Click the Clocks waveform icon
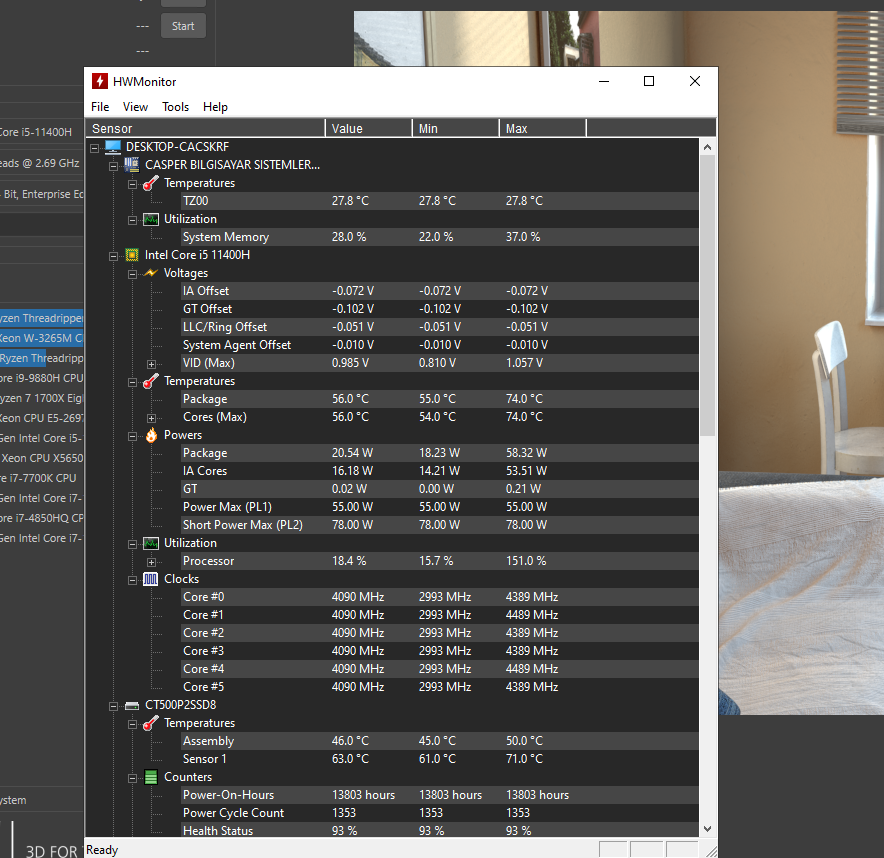 tap(151, 579)
